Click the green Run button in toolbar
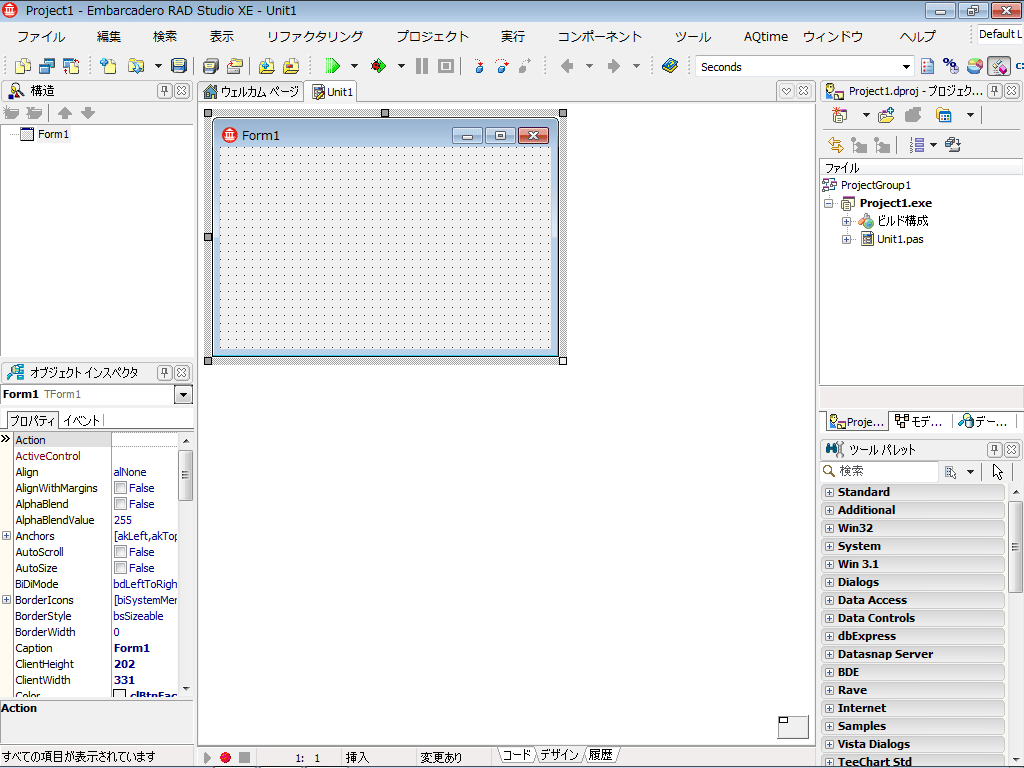This screenshot has height=768, width=1024. point(332,66)
